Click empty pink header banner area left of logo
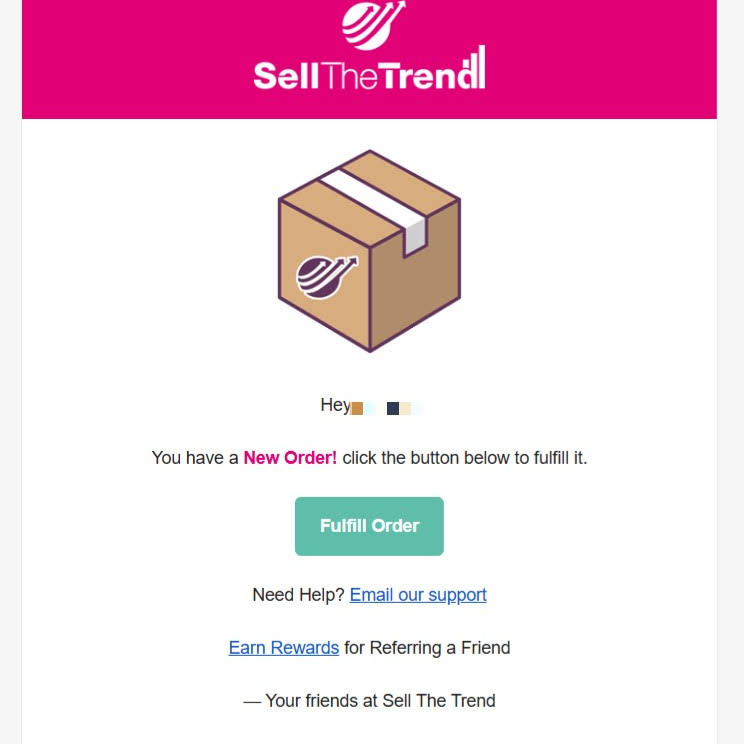The image size is (744, 744). [138, 57]
